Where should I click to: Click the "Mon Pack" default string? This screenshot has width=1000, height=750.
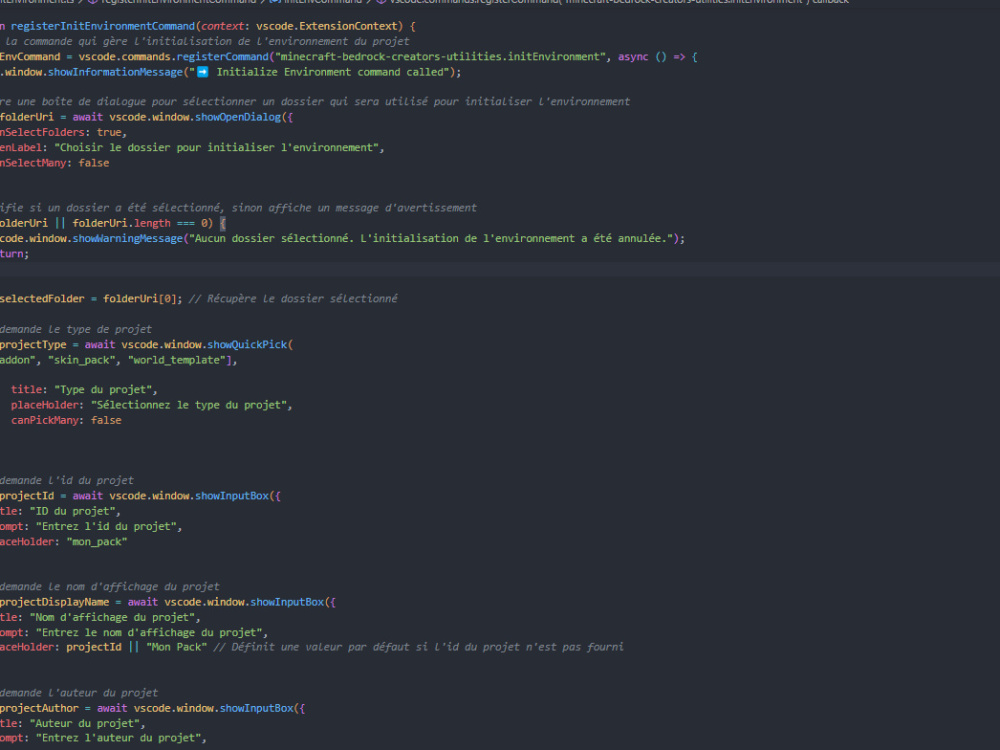pyautogui.click(x=177, y=647)
